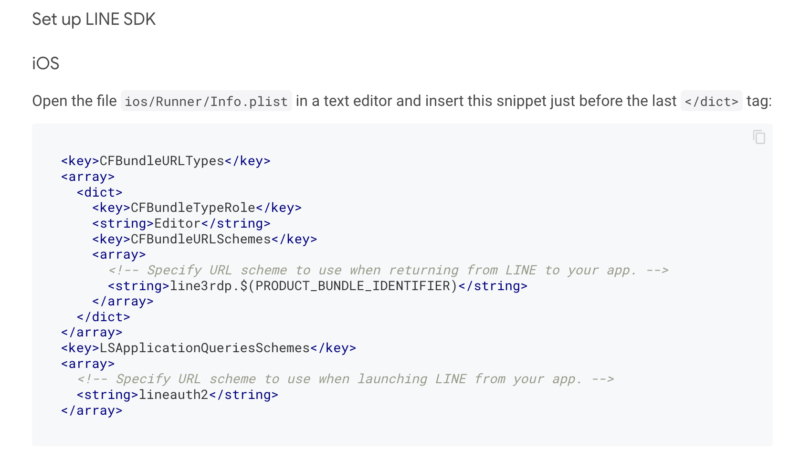Viewport: 800px width, 461px height.
Task: Click the "Set up LINE SDK" heading
Action: (93, 21)
